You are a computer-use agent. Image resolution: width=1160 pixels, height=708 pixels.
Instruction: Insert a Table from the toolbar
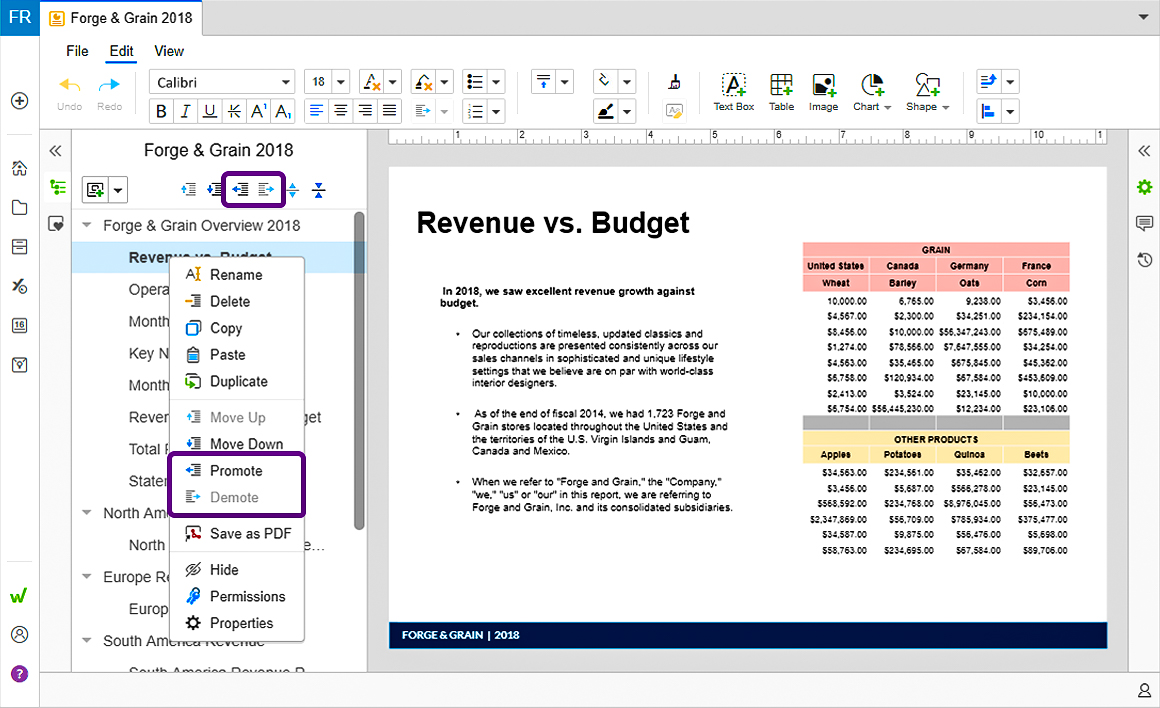(781, 92)
